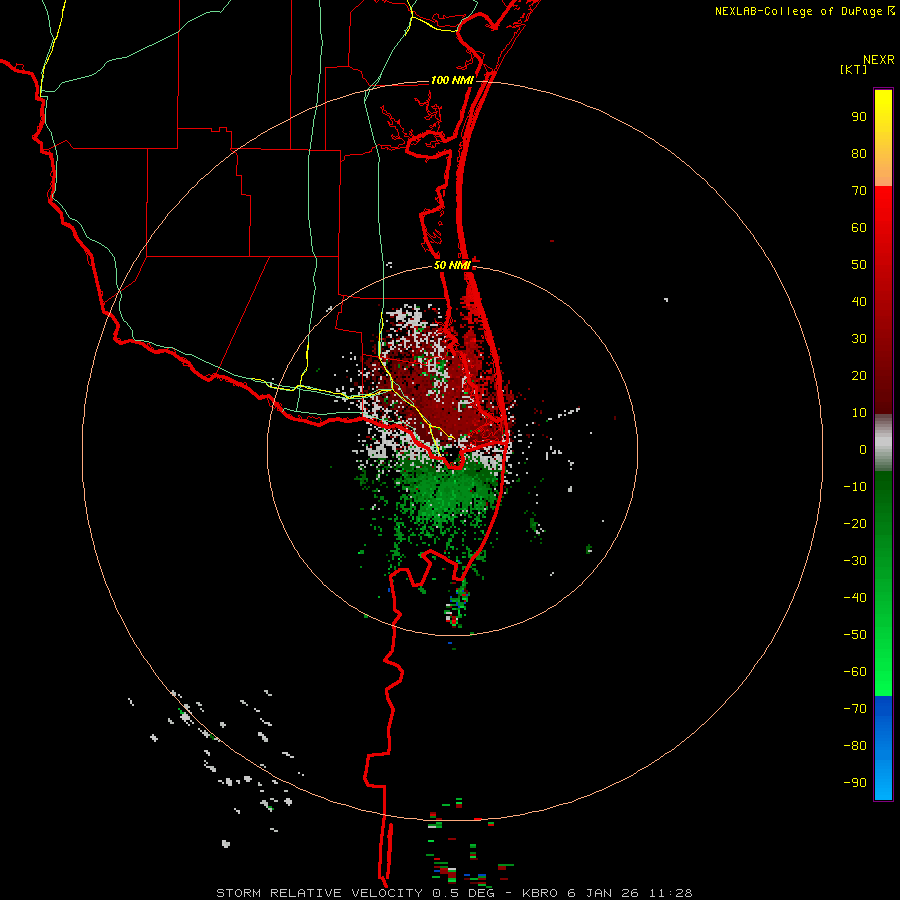Click the 0 value on velocity scale
The width and height of the screenshot is (900, 900).
click(863, 450)
